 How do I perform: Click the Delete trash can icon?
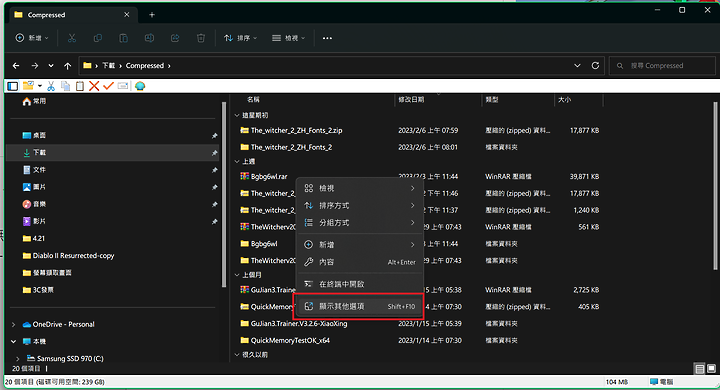tap(201, 38)
